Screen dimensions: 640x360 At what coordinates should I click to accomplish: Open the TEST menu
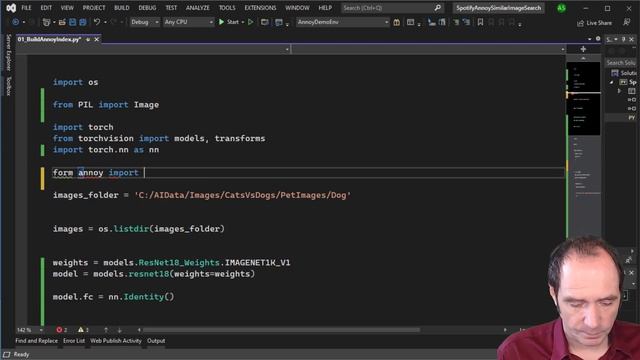point(171,8)
